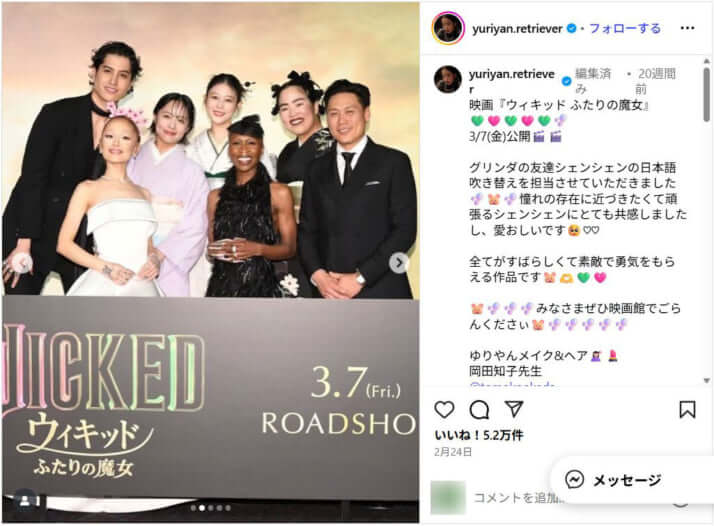Screen dimensions: 714x526
Task: Open the three-dot more options menu
Action: [687, 28]
